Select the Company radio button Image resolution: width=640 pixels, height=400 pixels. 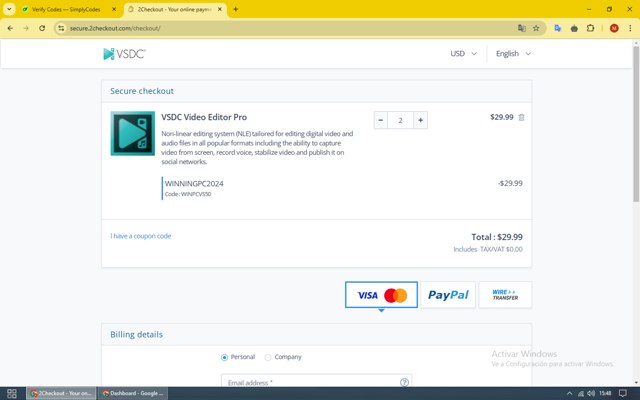pos(268,357)
